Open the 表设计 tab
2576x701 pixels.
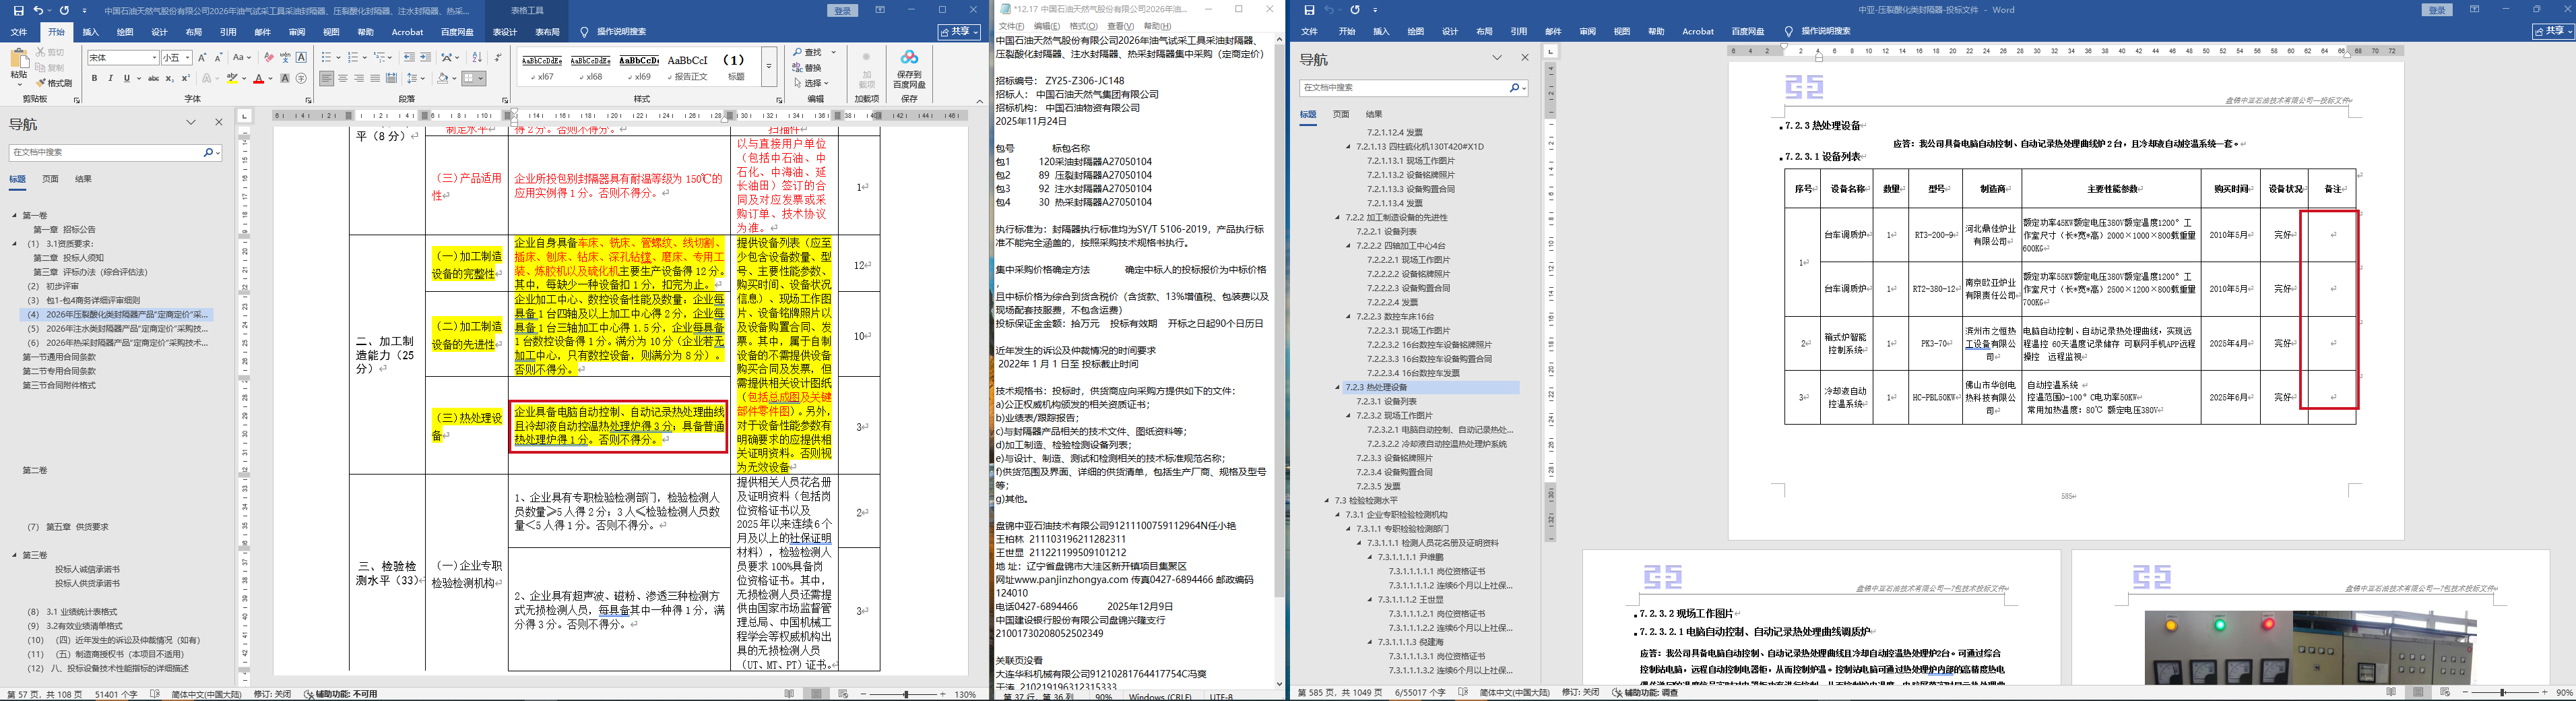point(504,32)
